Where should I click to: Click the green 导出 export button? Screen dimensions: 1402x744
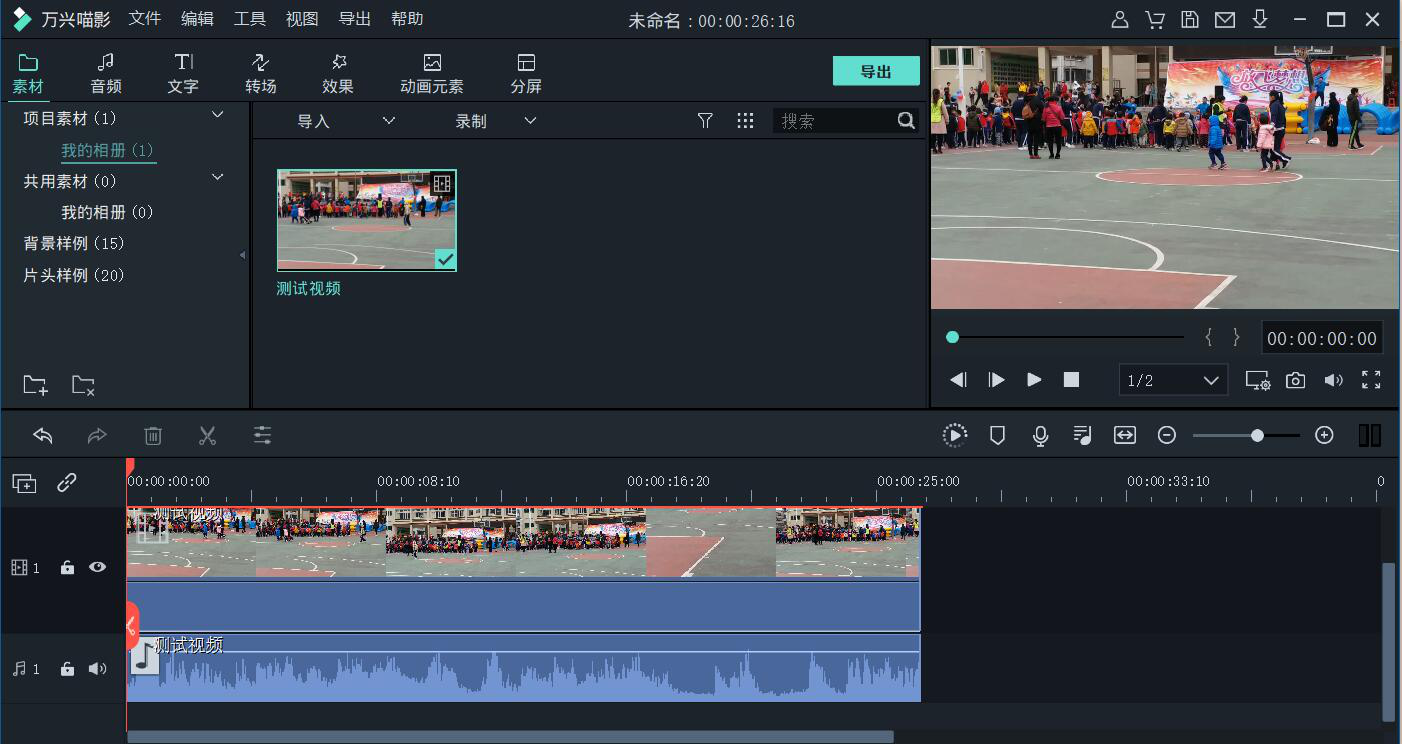(x=875, y=71)
